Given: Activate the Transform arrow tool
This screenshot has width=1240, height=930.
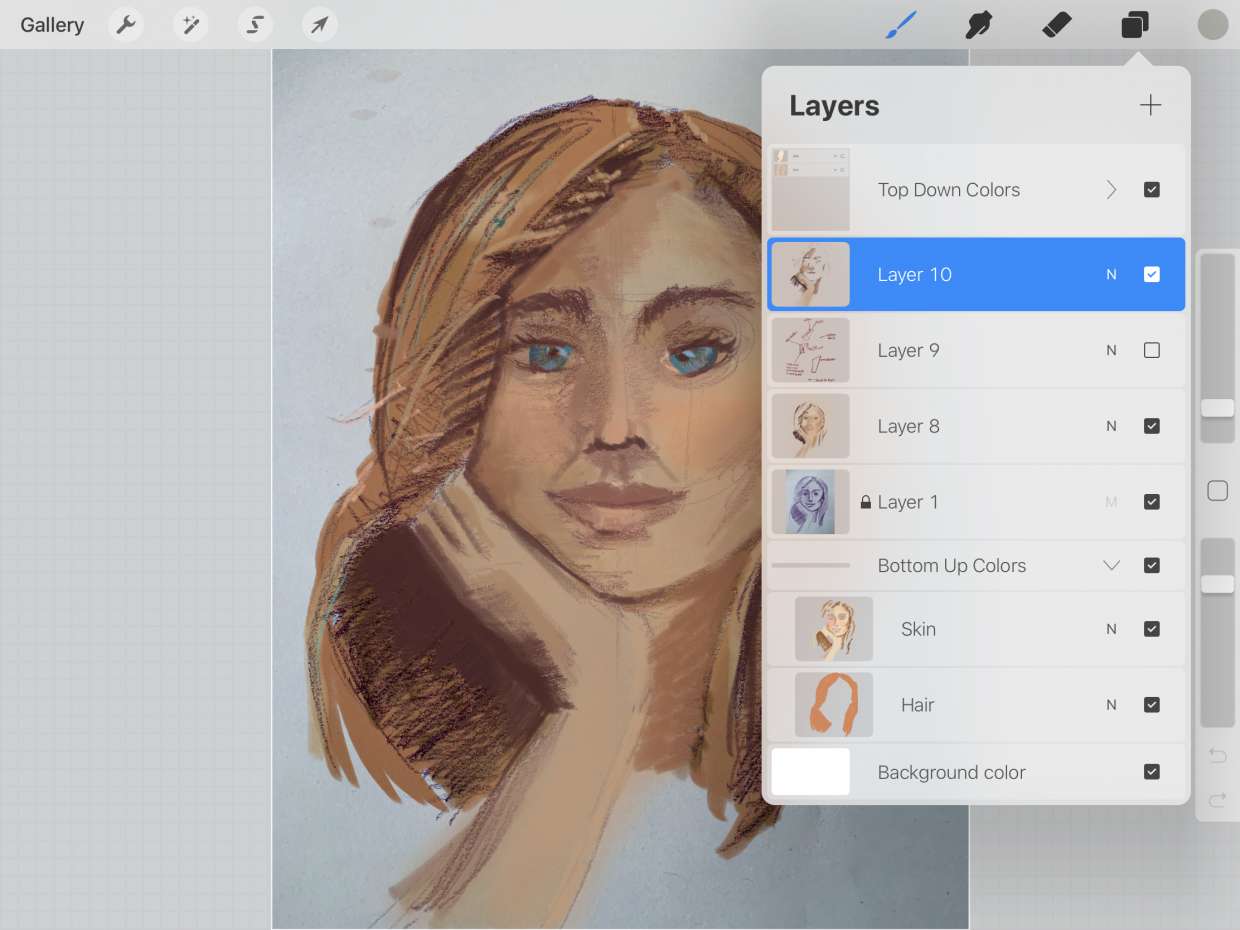Looking at the screenshot, I should [319, 25].
